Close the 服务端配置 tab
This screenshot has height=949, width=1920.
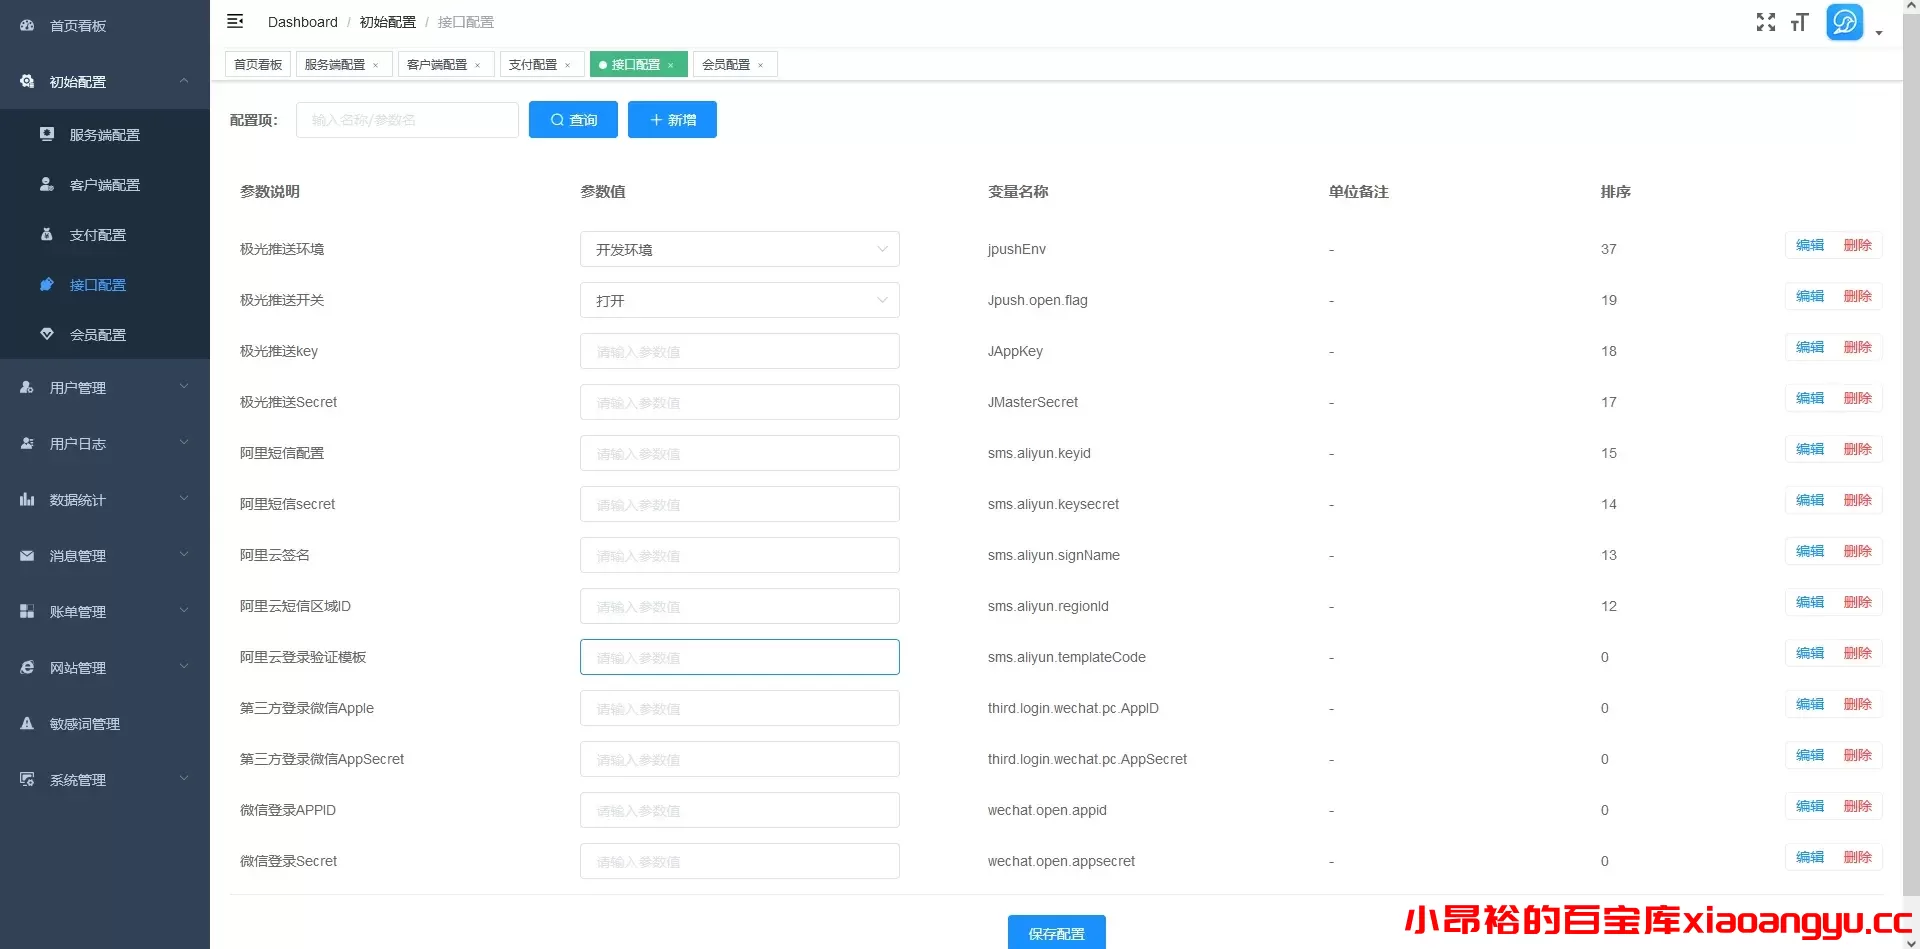point(376,65)
